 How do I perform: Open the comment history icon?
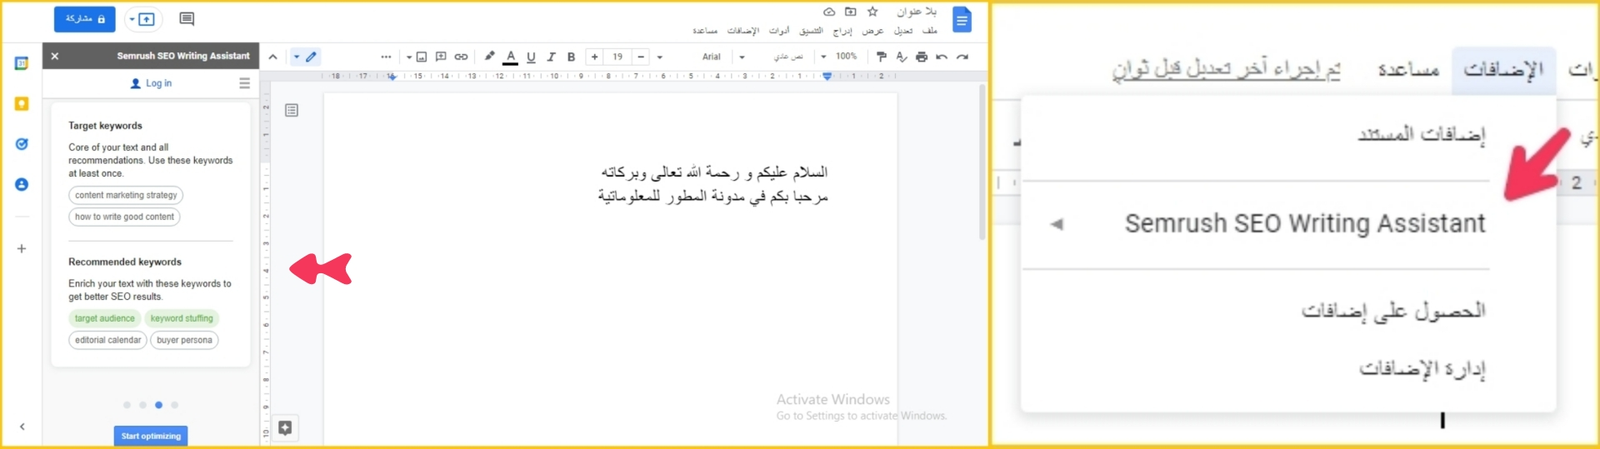[187, 19]
